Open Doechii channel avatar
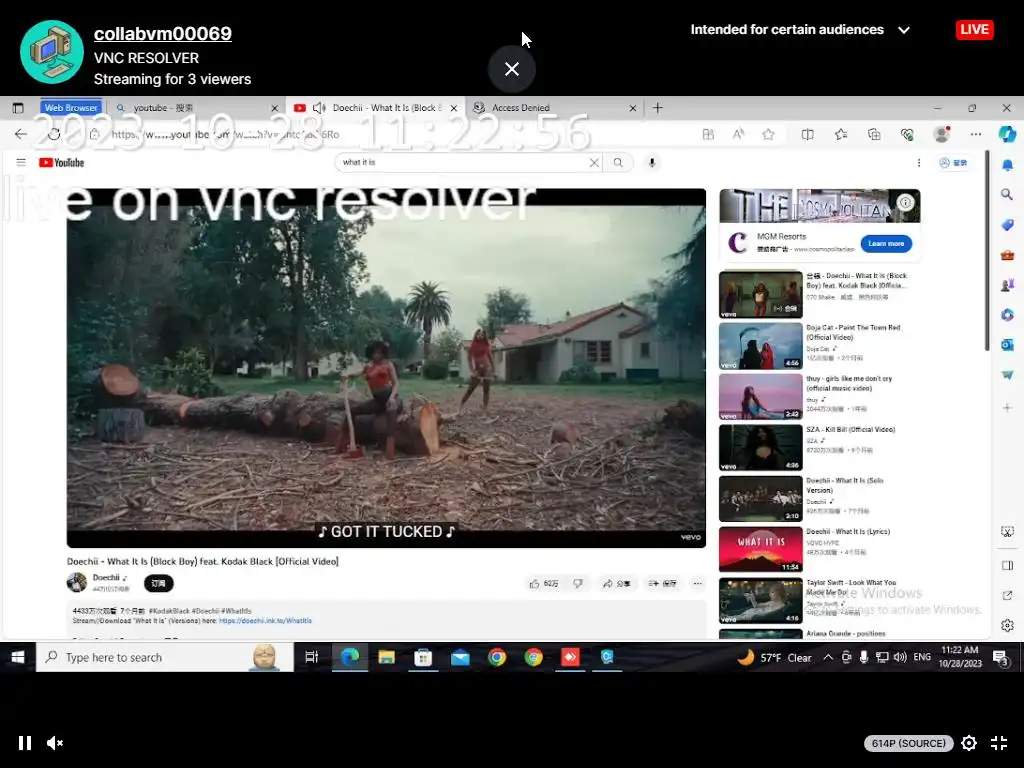Image resolution: width=1024 pixels, height=768 pixels. (x=77, y=582)
